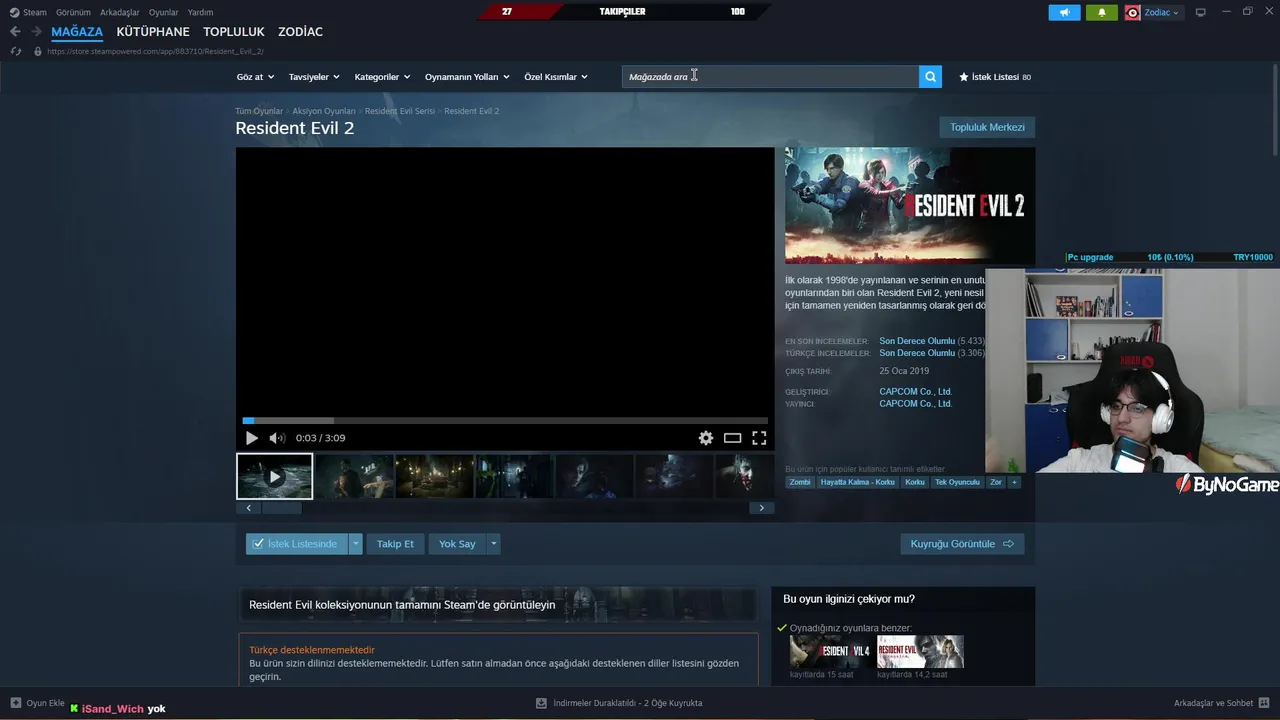
Task: Play the trailer video
Action: 251,438
